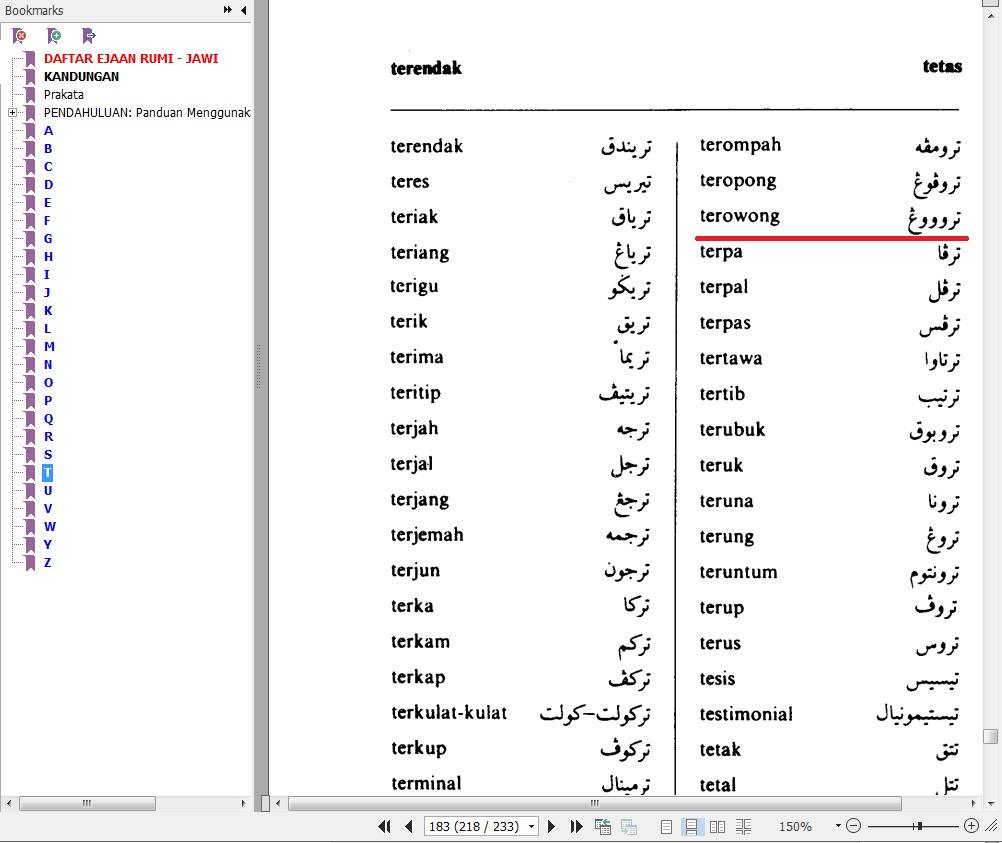Click the go-to-bookmark arrow icon
The width and height of the screenshot is (1002, 843).
(88, 36)
